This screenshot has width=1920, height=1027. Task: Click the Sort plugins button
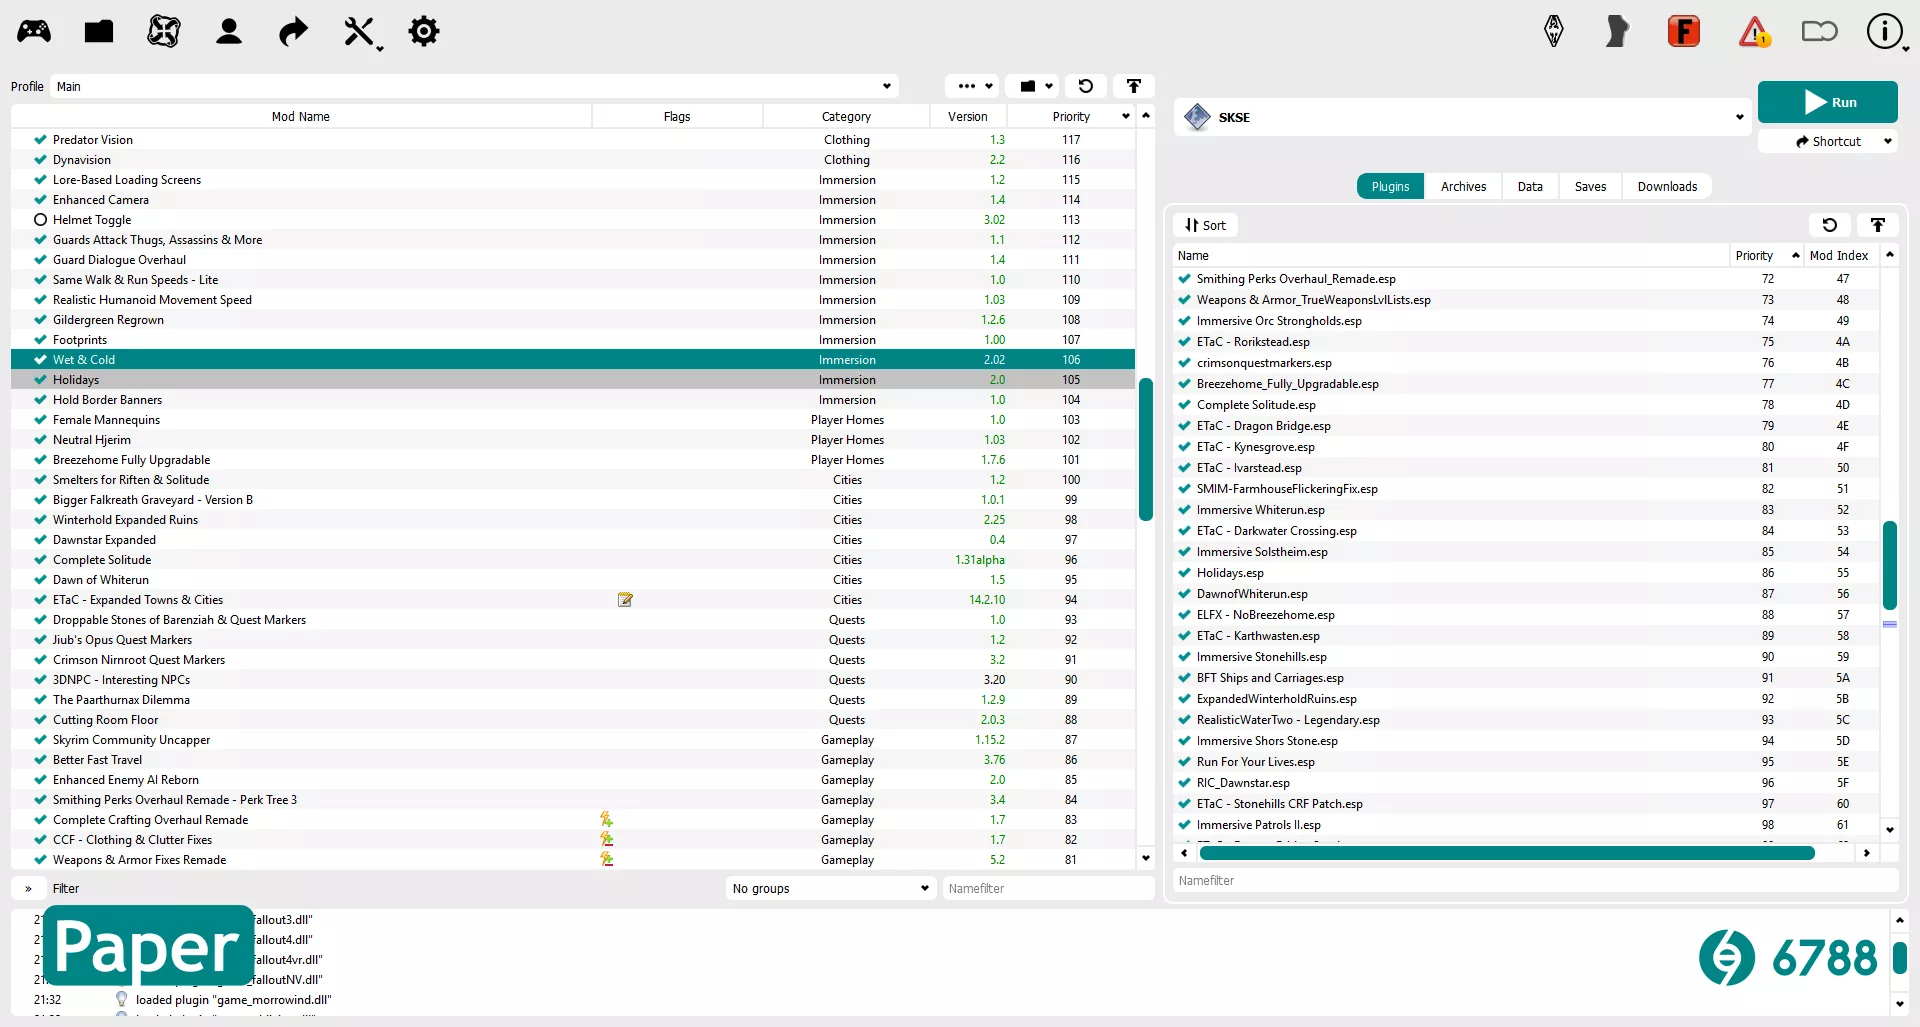(x=1205, y=225)
